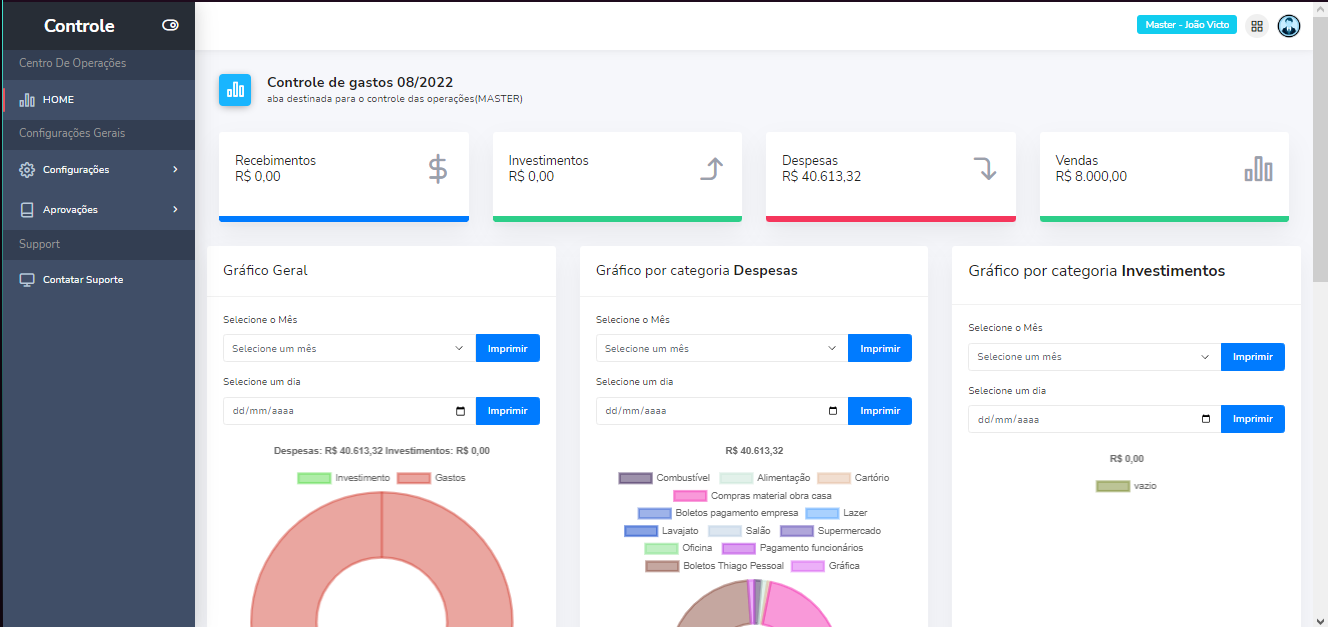Image resolution: width=1328 pixels, height=627 pixels.
Task: Toggle the Alimentação legend swatch
Action: click(736, 478)
